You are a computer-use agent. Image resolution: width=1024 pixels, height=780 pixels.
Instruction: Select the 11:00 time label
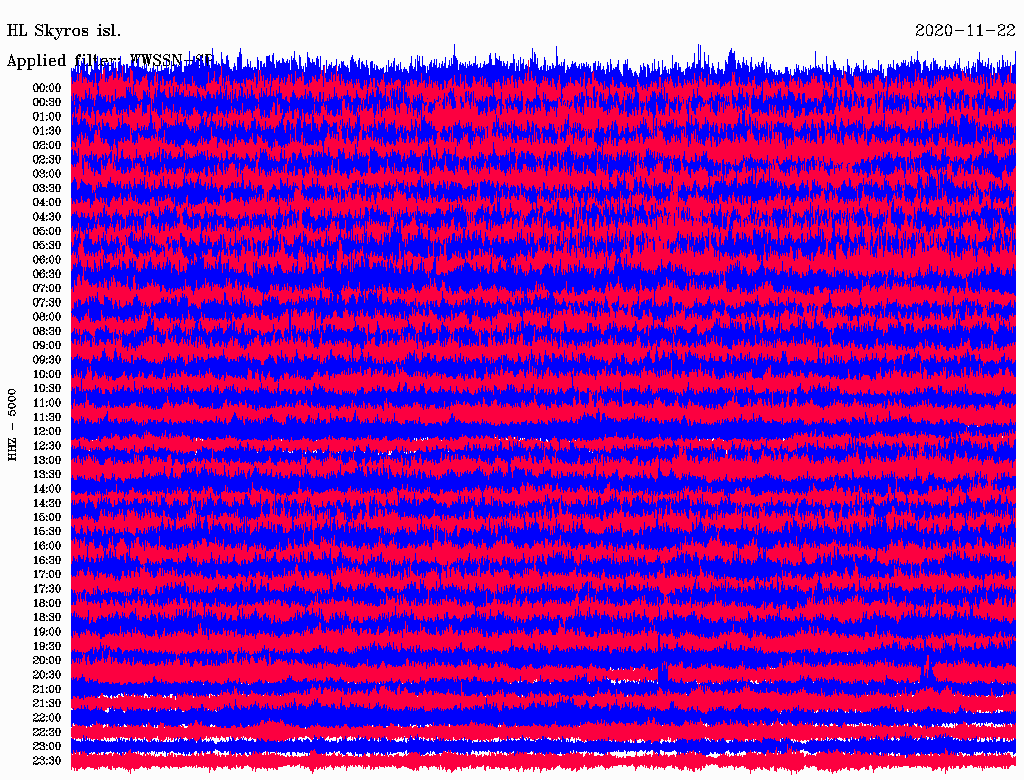pos(47,403)
